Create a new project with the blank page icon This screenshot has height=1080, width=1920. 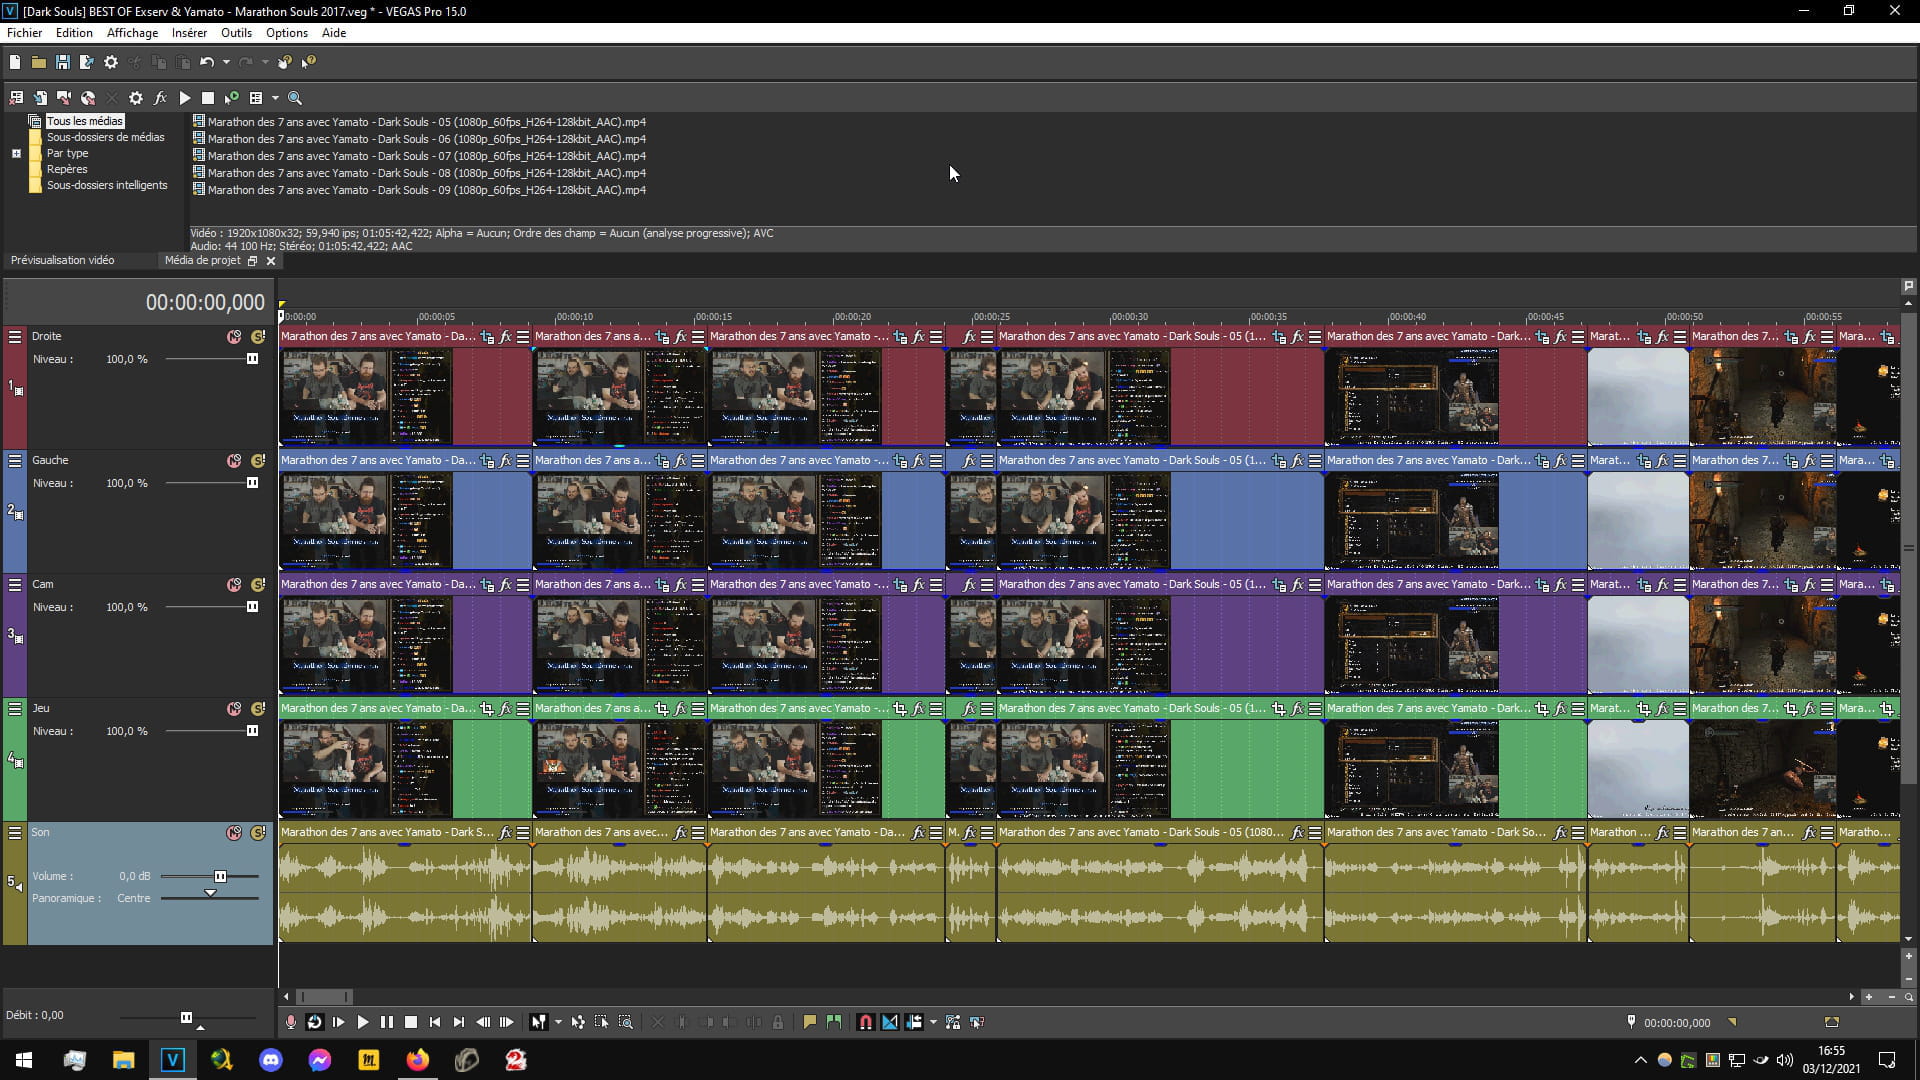15,62
